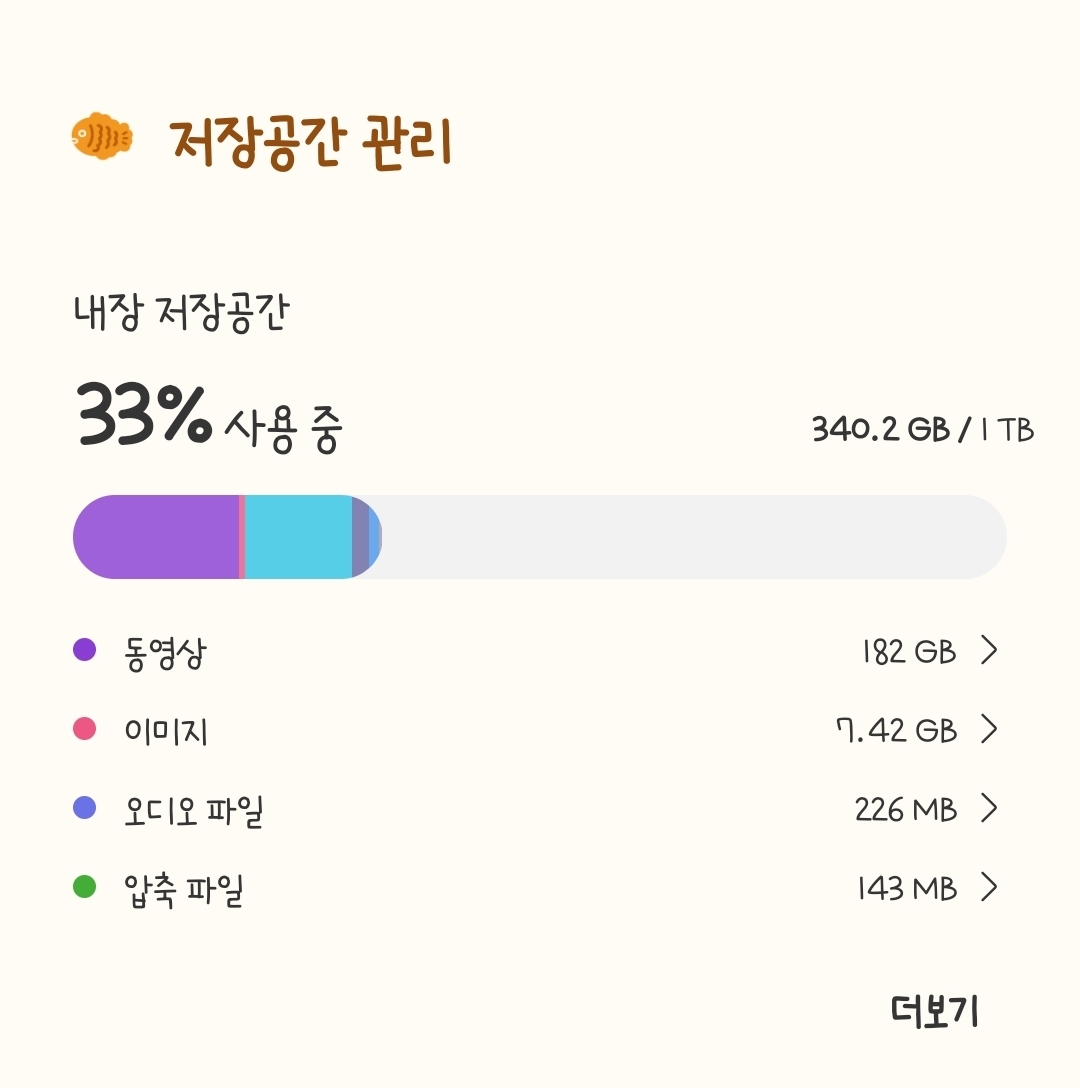Click the blue dot beside 오디오 파일
Viewport: 1080px width, 1088px height.
[x=85, y=808]
